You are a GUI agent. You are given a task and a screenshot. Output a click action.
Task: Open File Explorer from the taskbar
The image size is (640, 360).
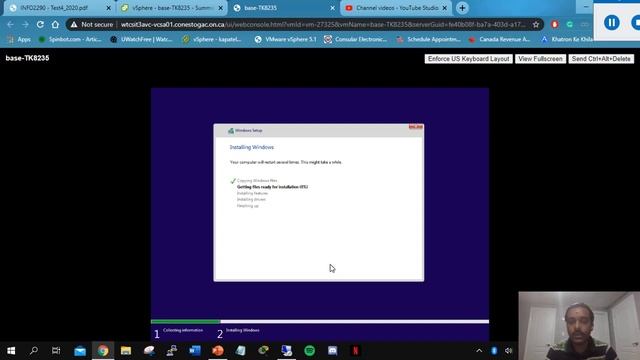[126, 350]
